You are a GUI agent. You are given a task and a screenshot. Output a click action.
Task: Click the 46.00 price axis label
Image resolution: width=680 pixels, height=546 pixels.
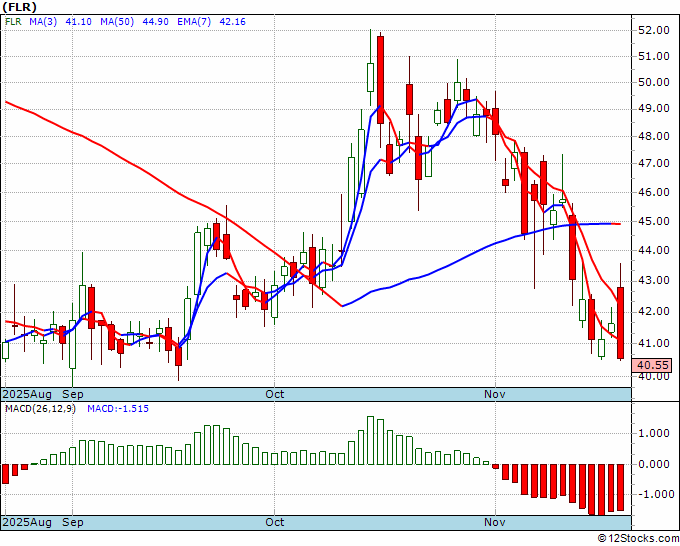653,192
